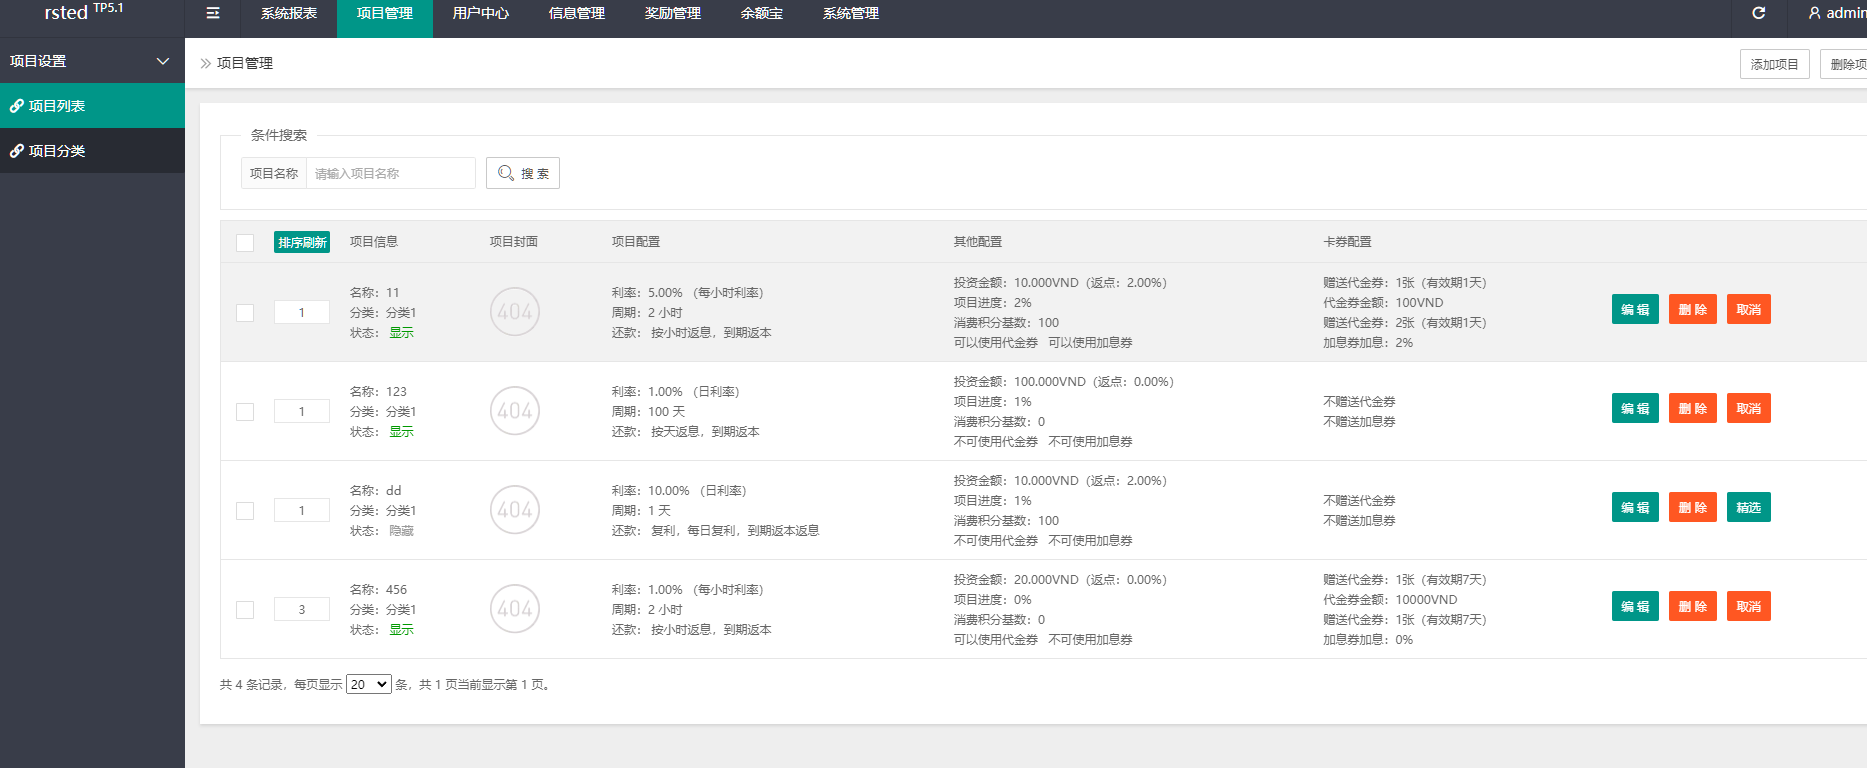Click 精选 button for project dd

pos(1748,508)
